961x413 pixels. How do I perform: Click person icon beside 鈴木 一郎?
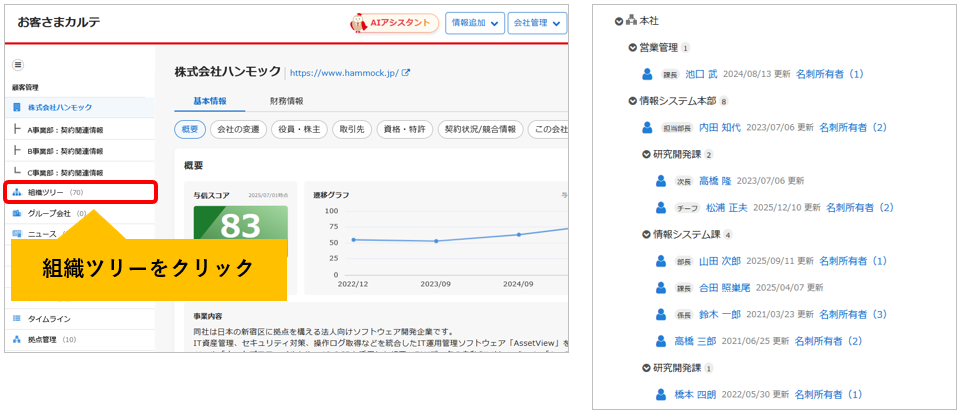(661, 314)
